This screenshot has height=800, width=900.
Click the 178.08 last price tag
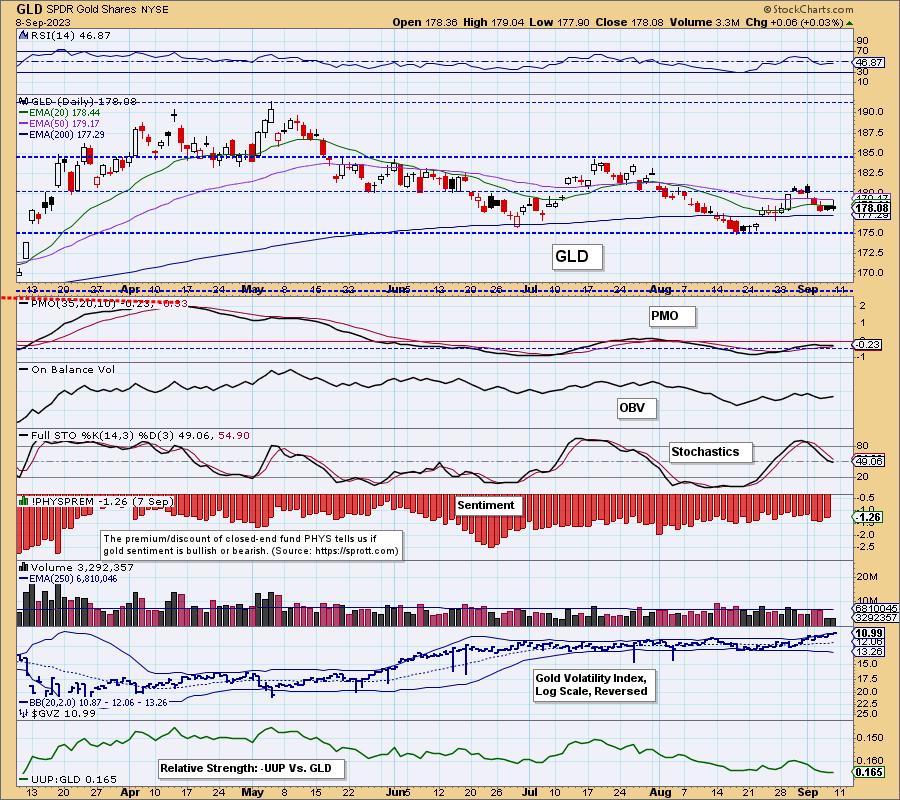tap(872, 208)
